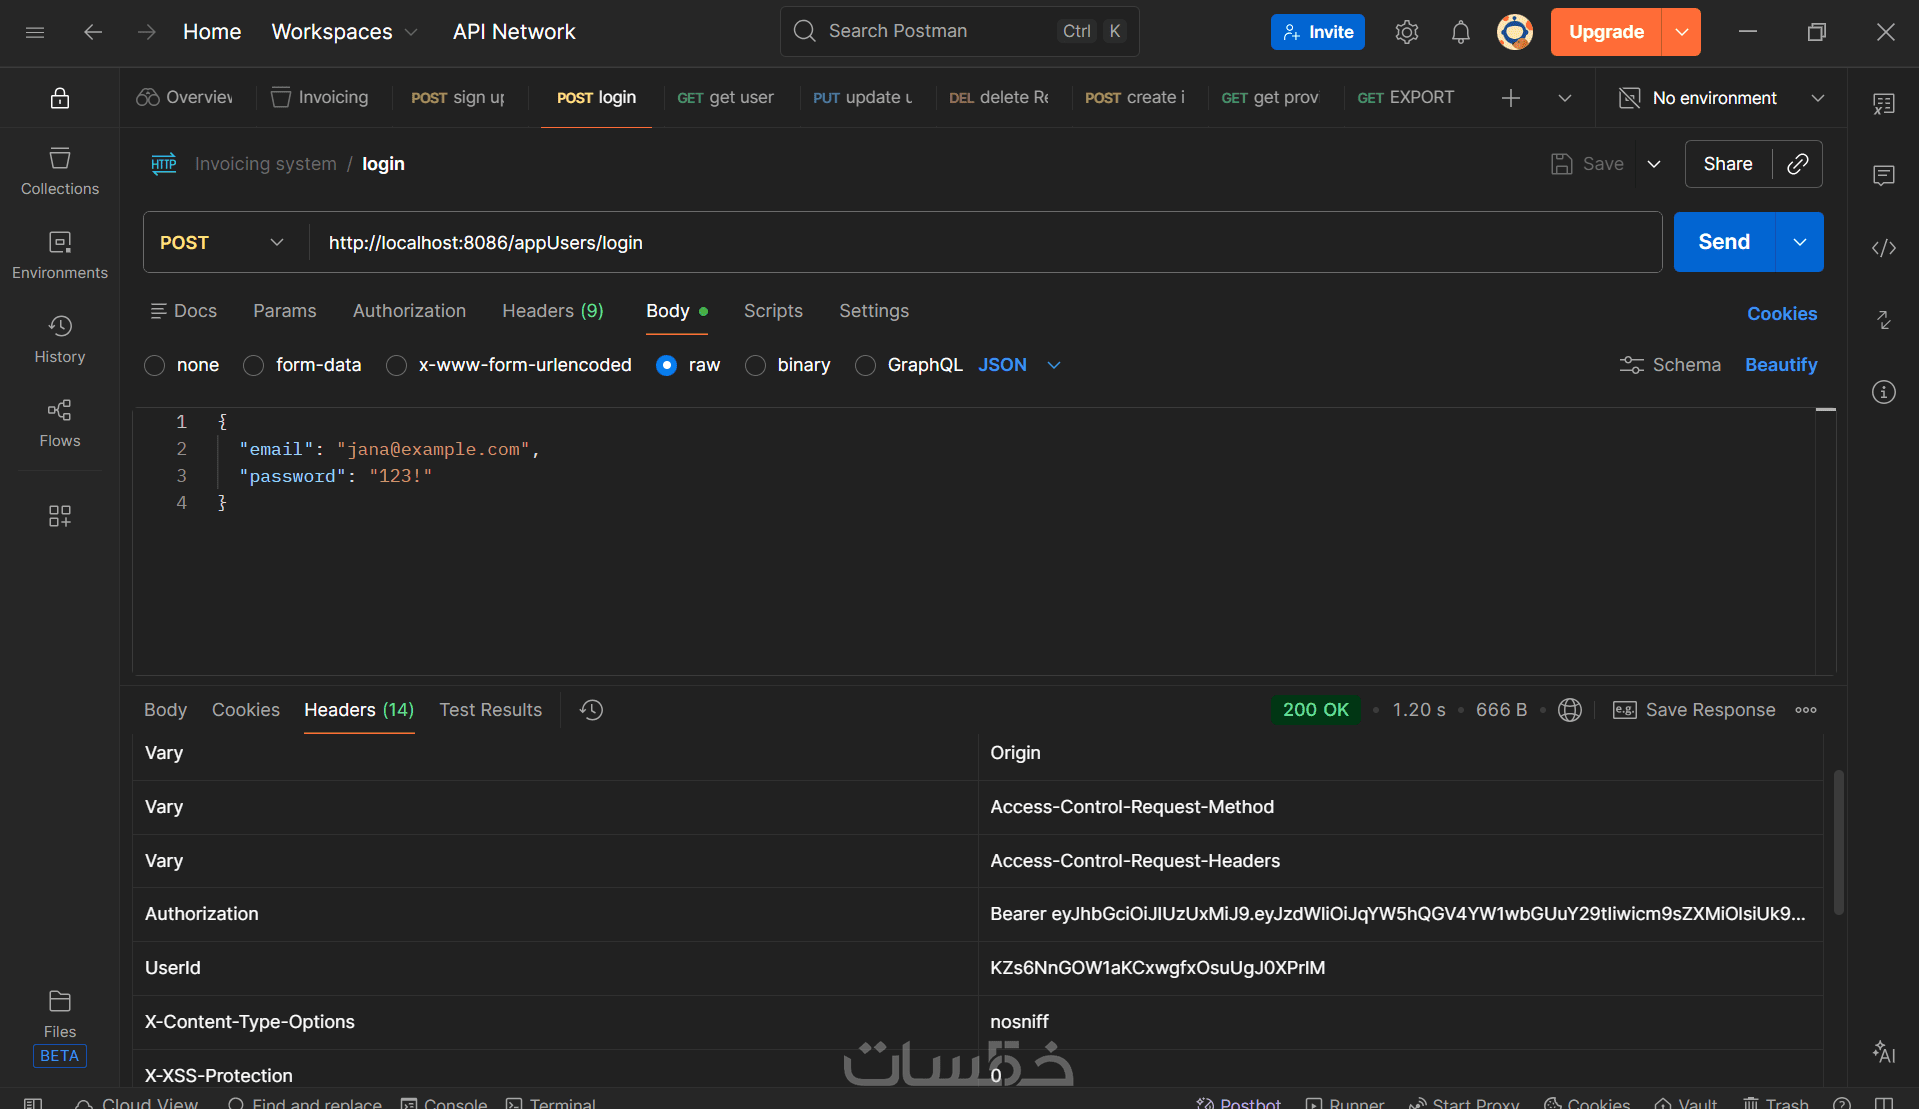Open the request info icon
Image resolution: width=1919 pixels, height=1109 pixels.
(x=1884, y=392)
